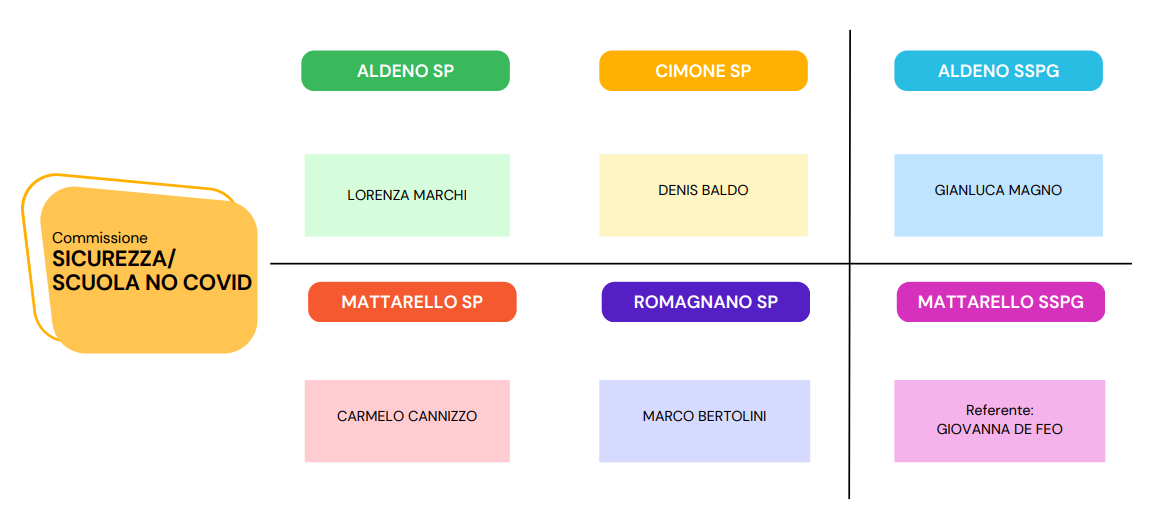This screenshot has height=530, width=1172.
Task: Select the magenta MATTARELLO SSPG label
Action: tap(1001, 302)
